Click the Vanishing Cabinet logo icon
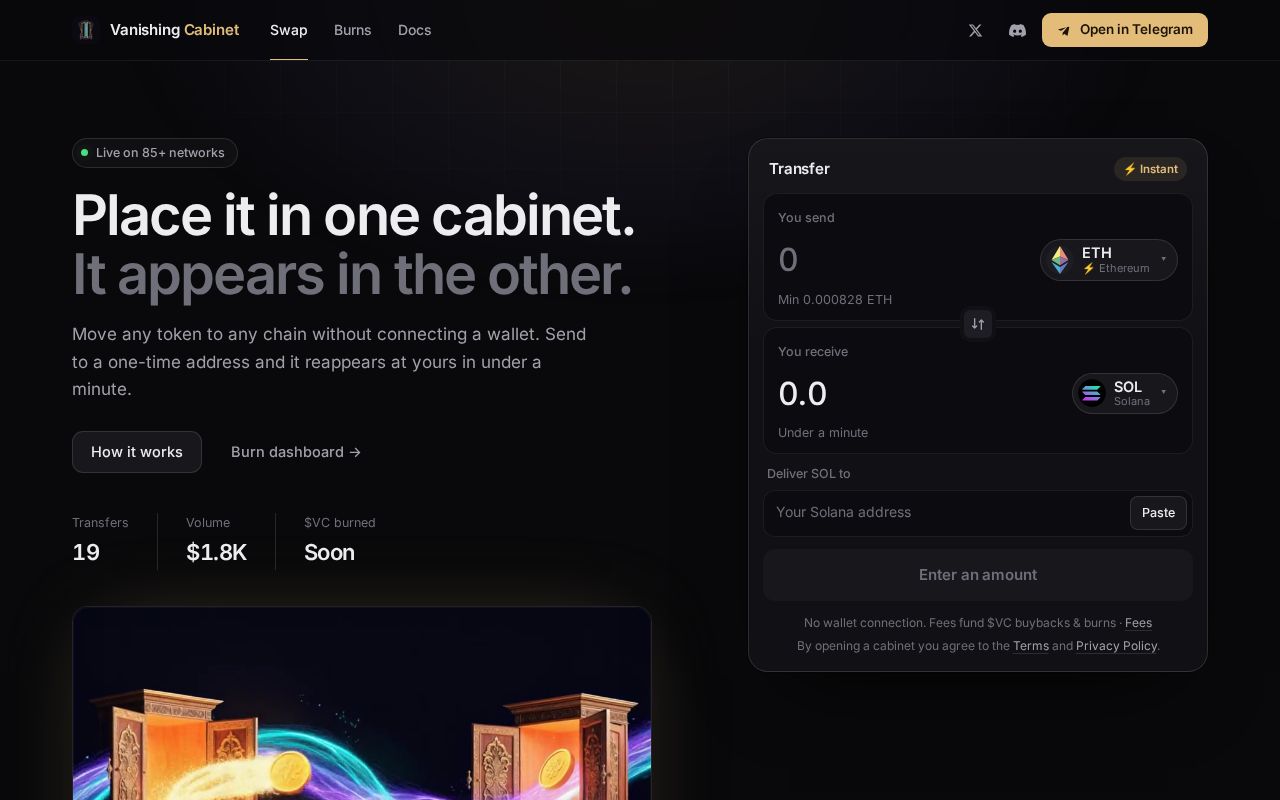 [86, 30]
